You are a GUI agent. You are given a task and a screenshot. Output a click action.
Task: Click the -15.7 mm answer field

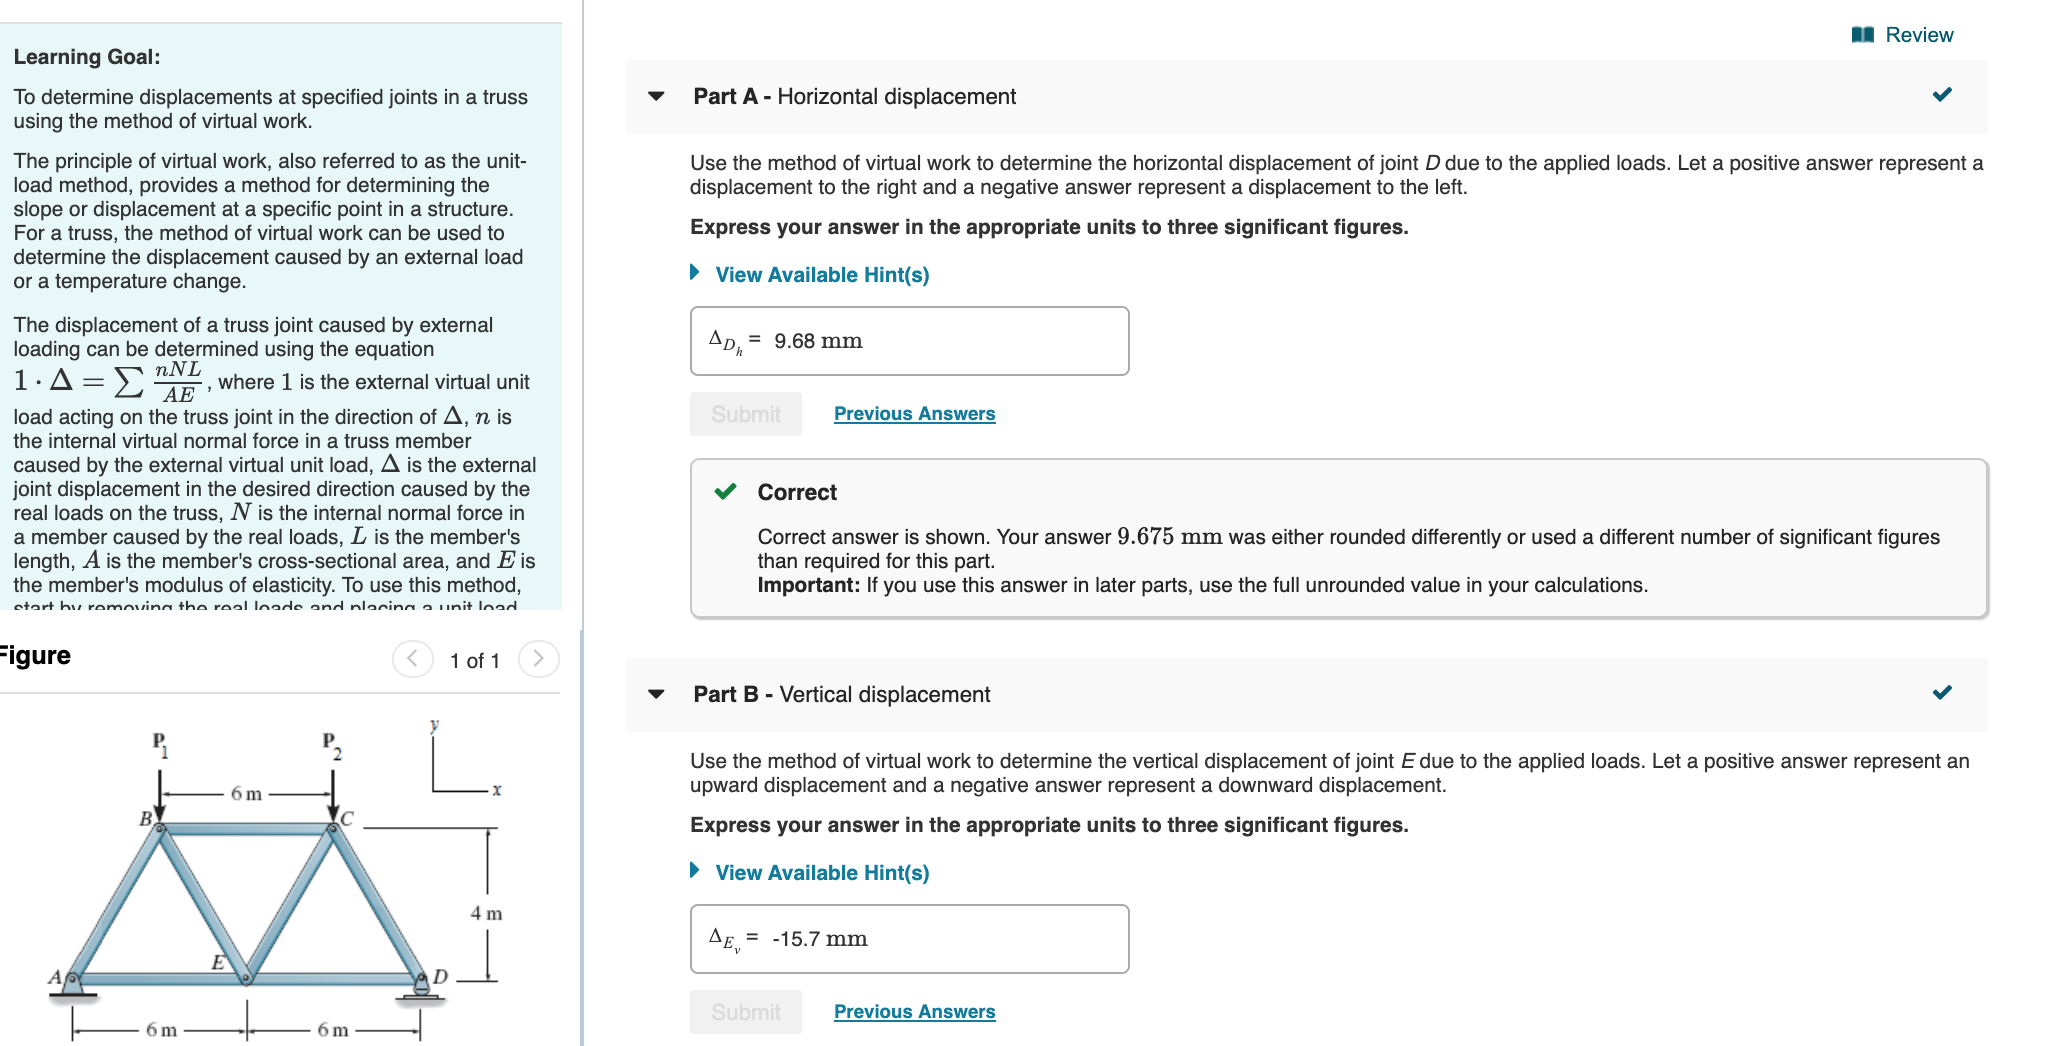coord(908,938)
